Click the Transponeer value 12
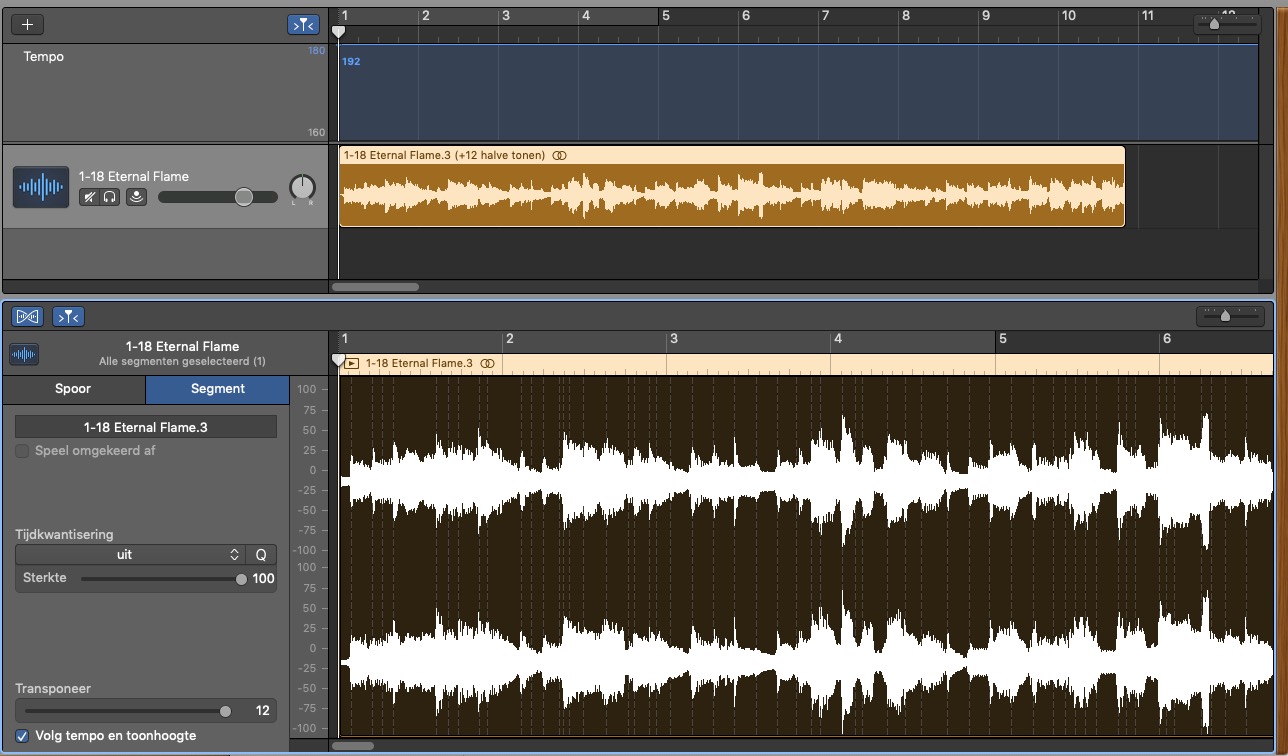1288x756 pixels. pos(263,711)
